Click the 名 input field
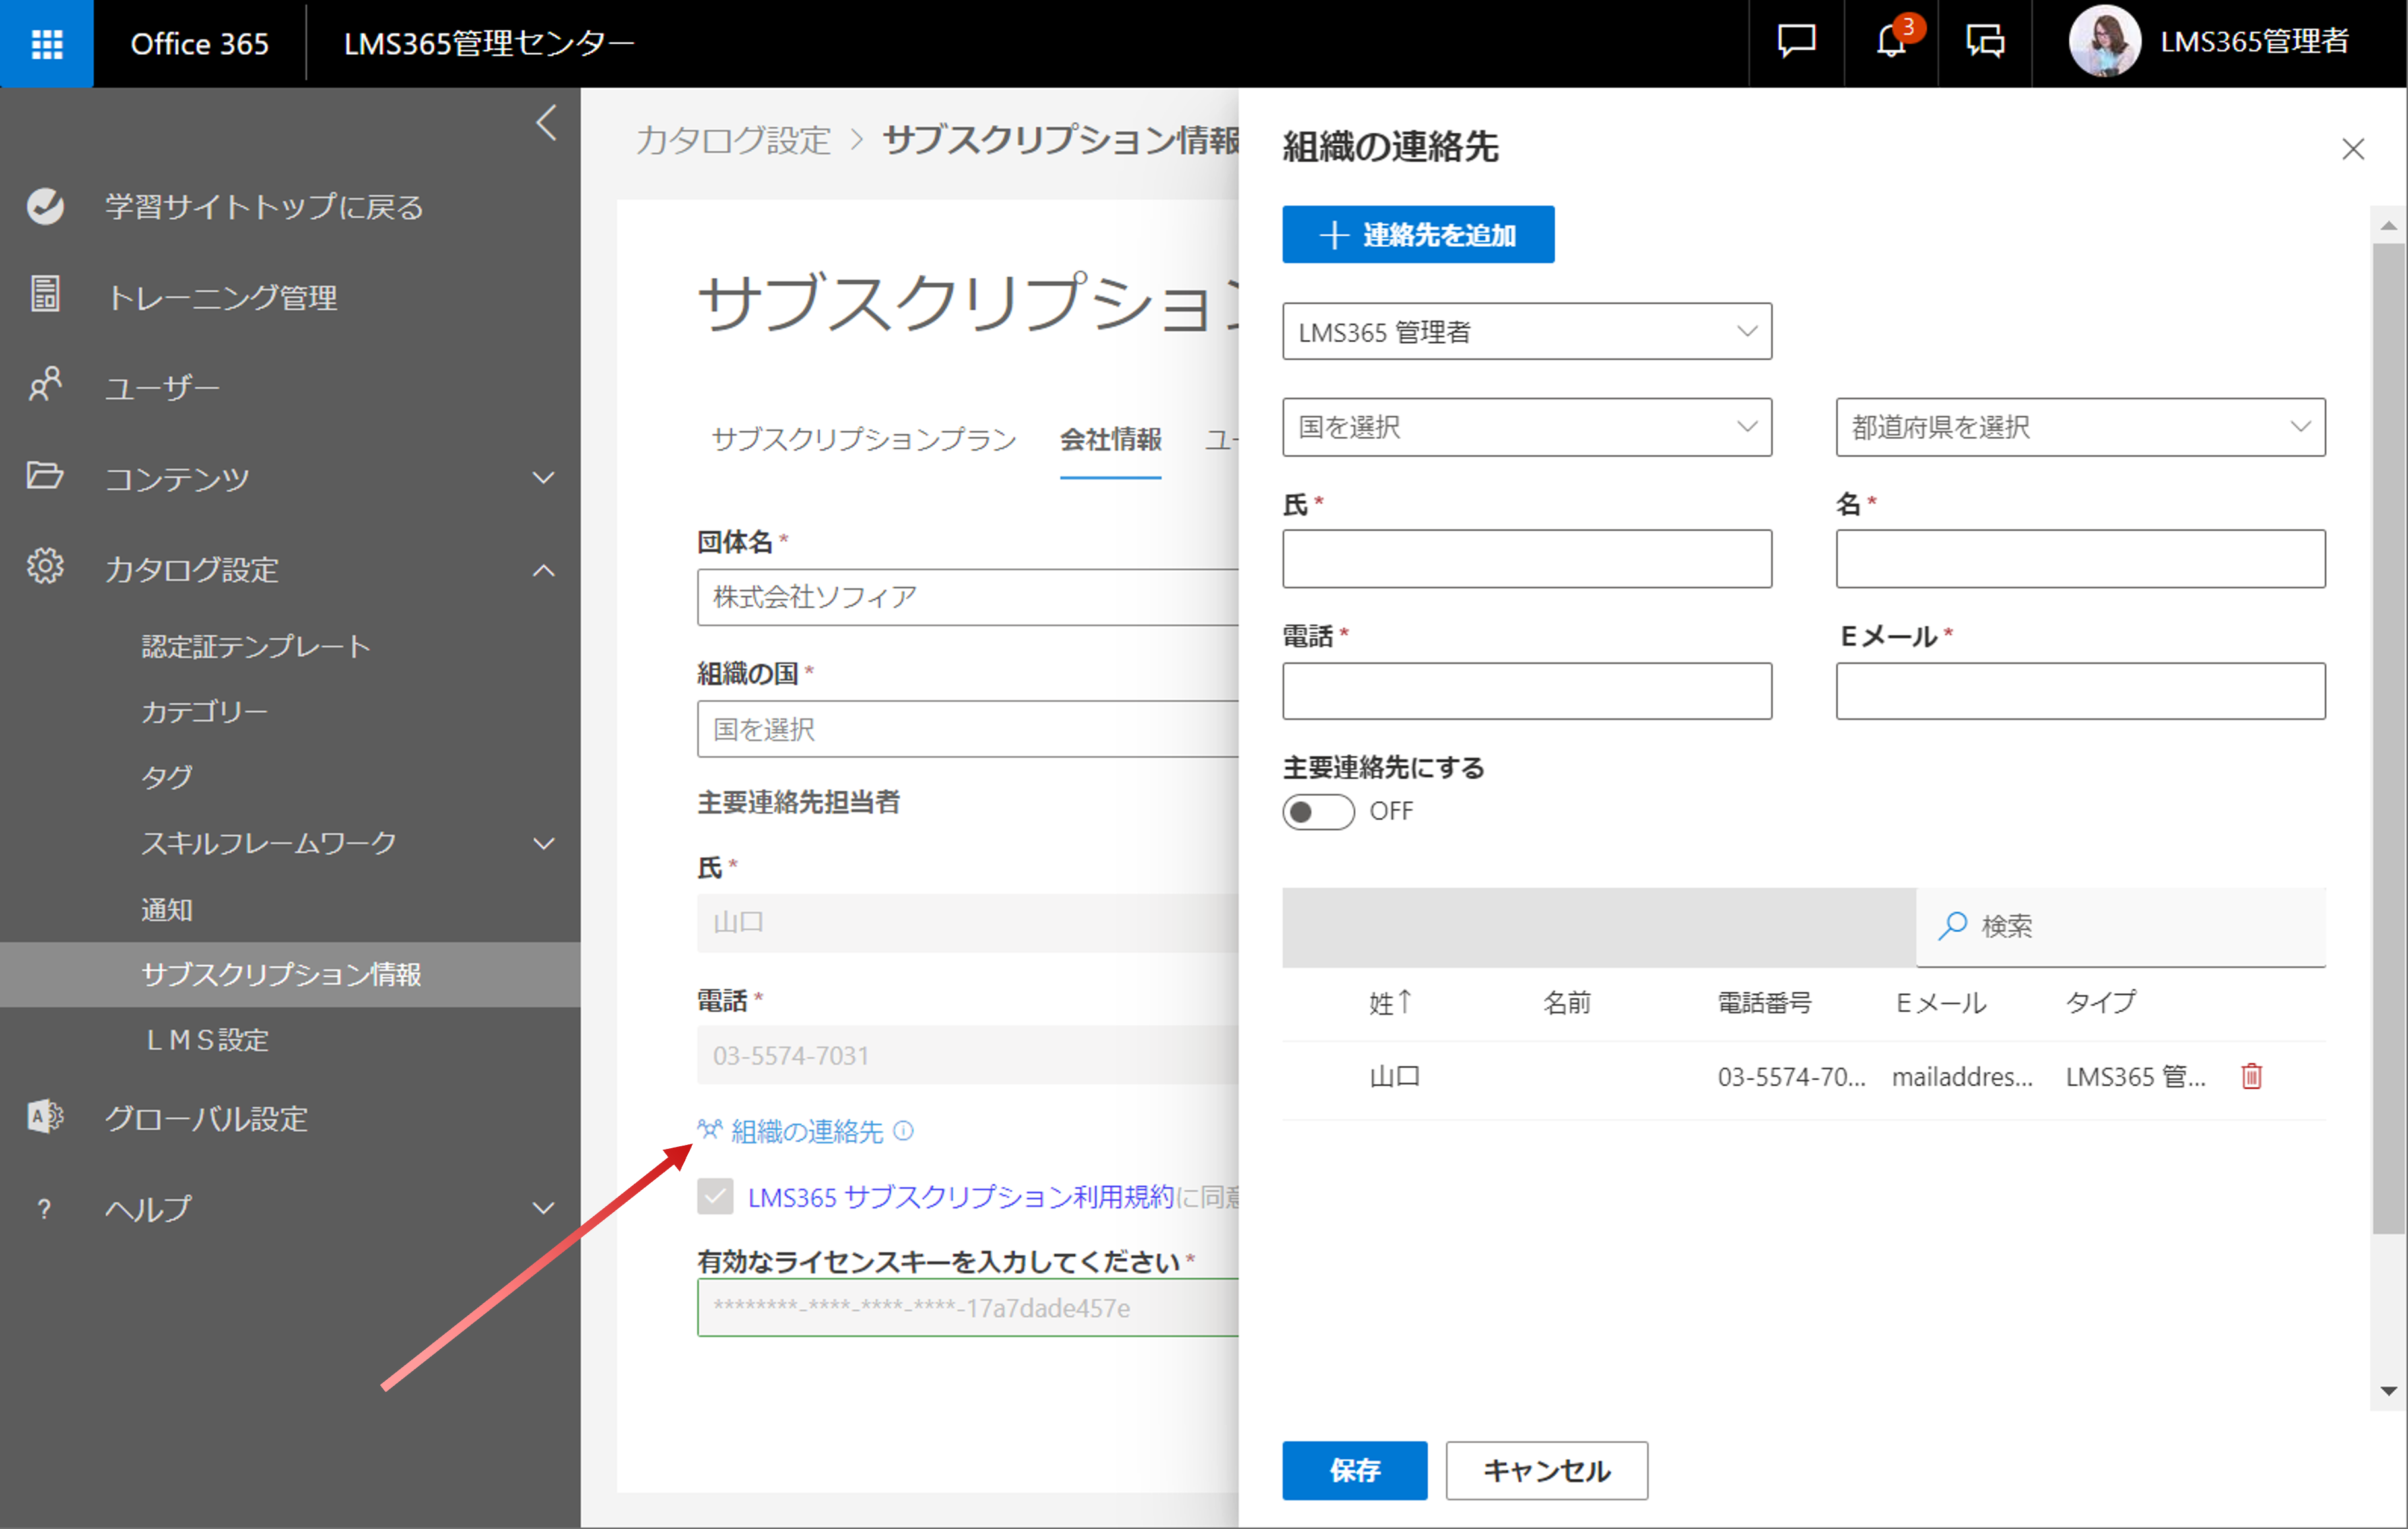The height and width of the screenshot is (1529, 2408). click(x=2080, y=558)
